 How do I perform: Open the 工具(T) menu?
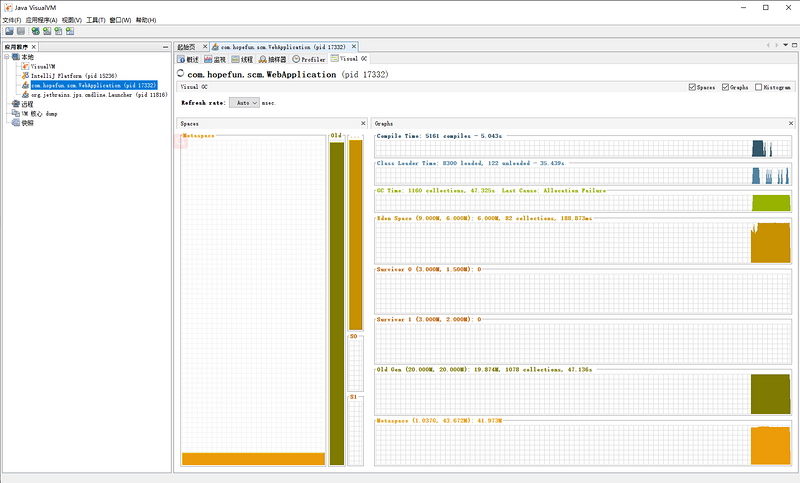click(x=96, y=20)
